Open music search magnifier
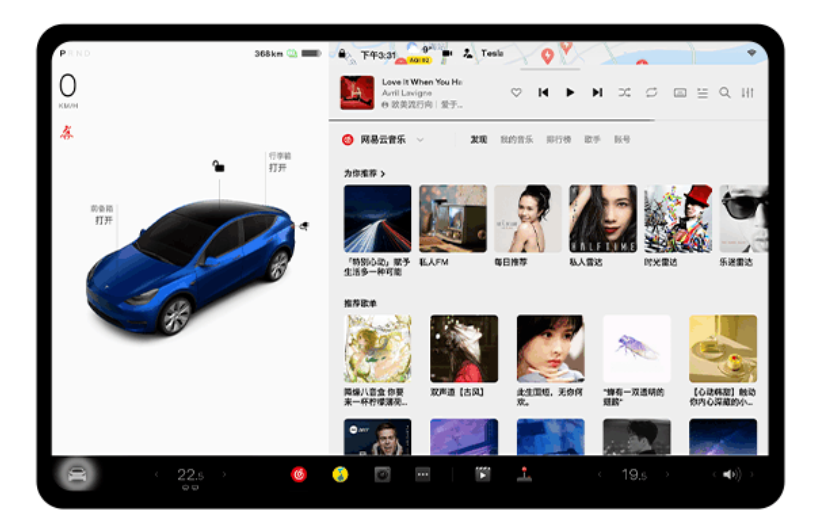Image resolution: width=814 pixels, height=529 pixels. pyautogui.click(x=725, y=92)
